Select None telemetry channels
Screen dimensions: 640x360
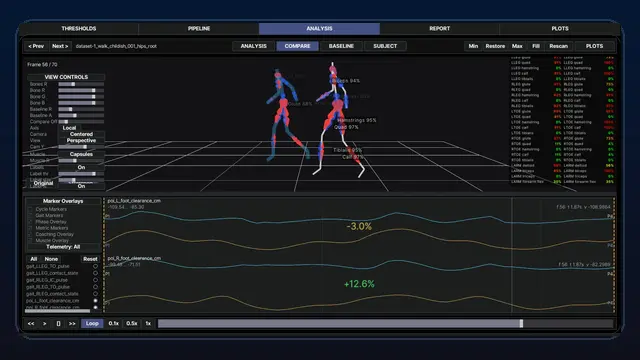[x=51, y=259]
